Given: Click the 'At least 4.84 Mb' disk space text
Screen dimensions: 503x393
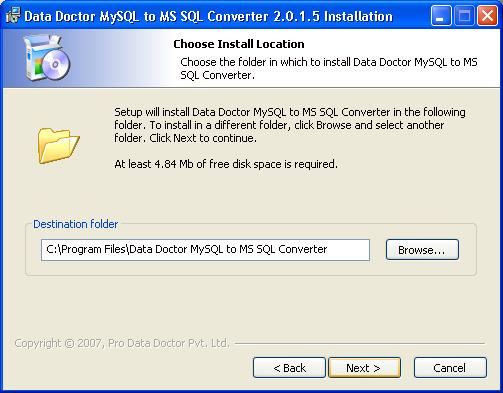Looking at the screenshot, I should (x=226, y=164).
